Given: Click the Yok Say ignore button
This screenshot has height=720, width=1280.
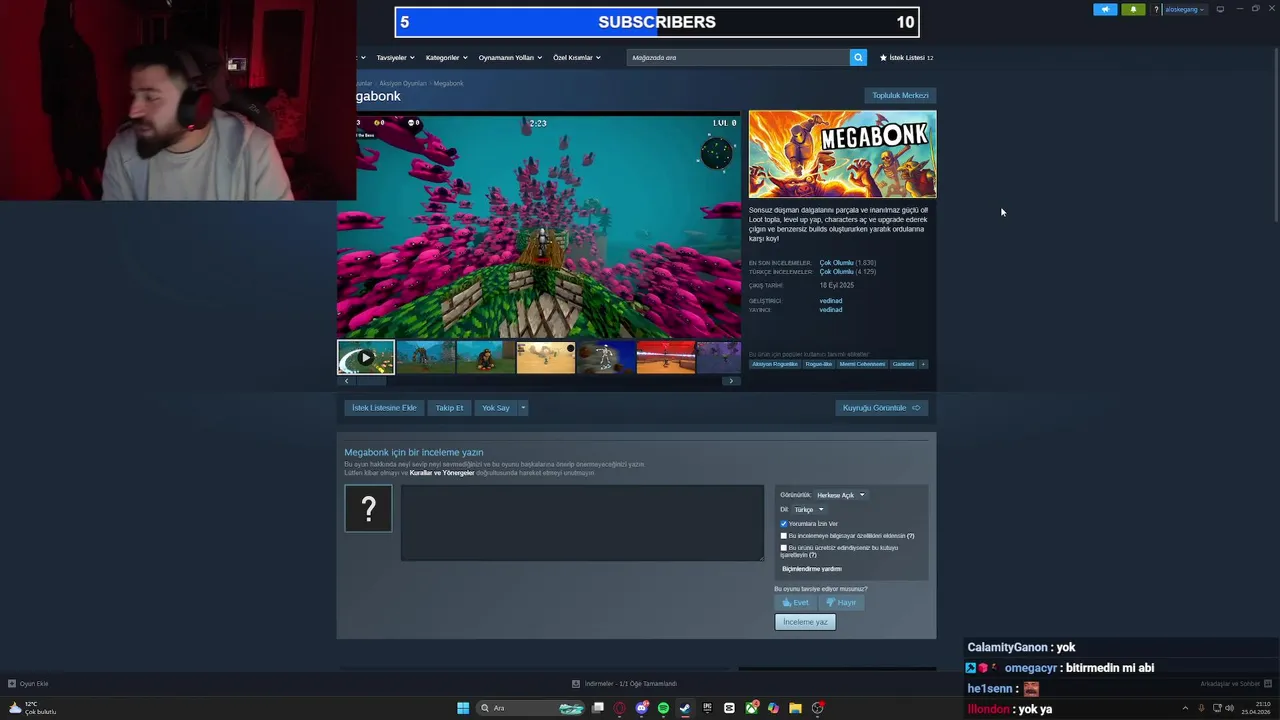Looking at the screenshot, I should coord(495,408).
